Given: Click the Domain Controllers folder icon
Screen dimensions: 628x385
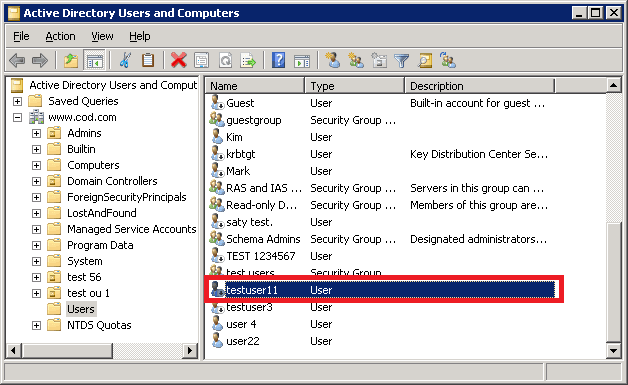Looking at the screenshot, I should (54, 181).
